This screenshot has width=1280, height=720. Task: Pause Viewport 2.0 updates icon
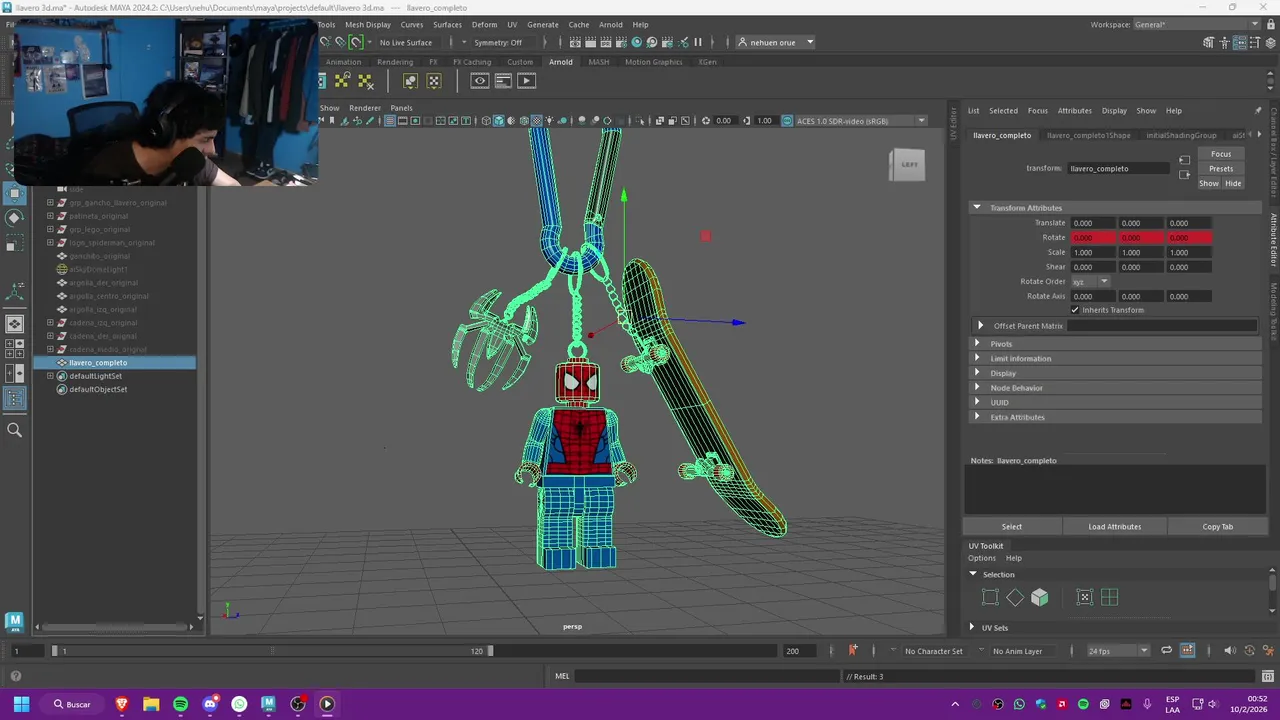pos(698,42)
